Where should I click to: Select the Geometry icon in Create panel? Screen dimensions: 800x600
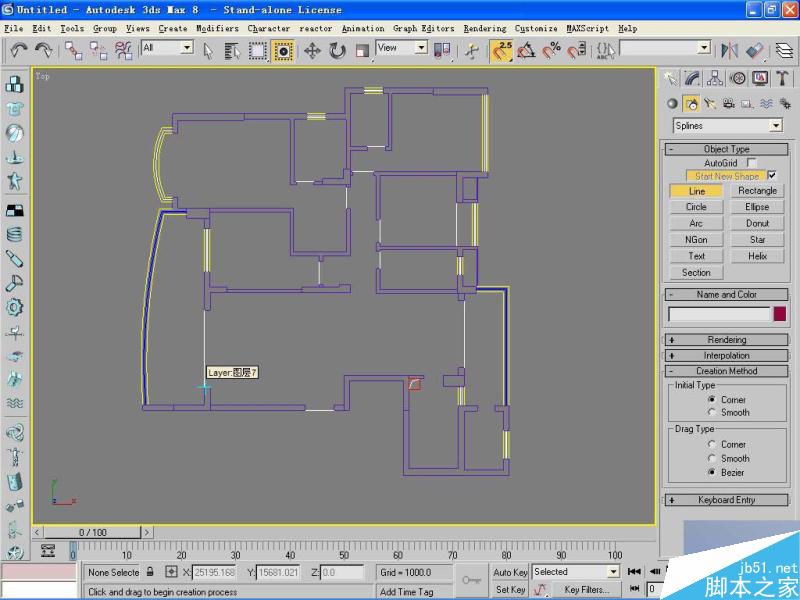pyautogui.click(x=671, y=103)
